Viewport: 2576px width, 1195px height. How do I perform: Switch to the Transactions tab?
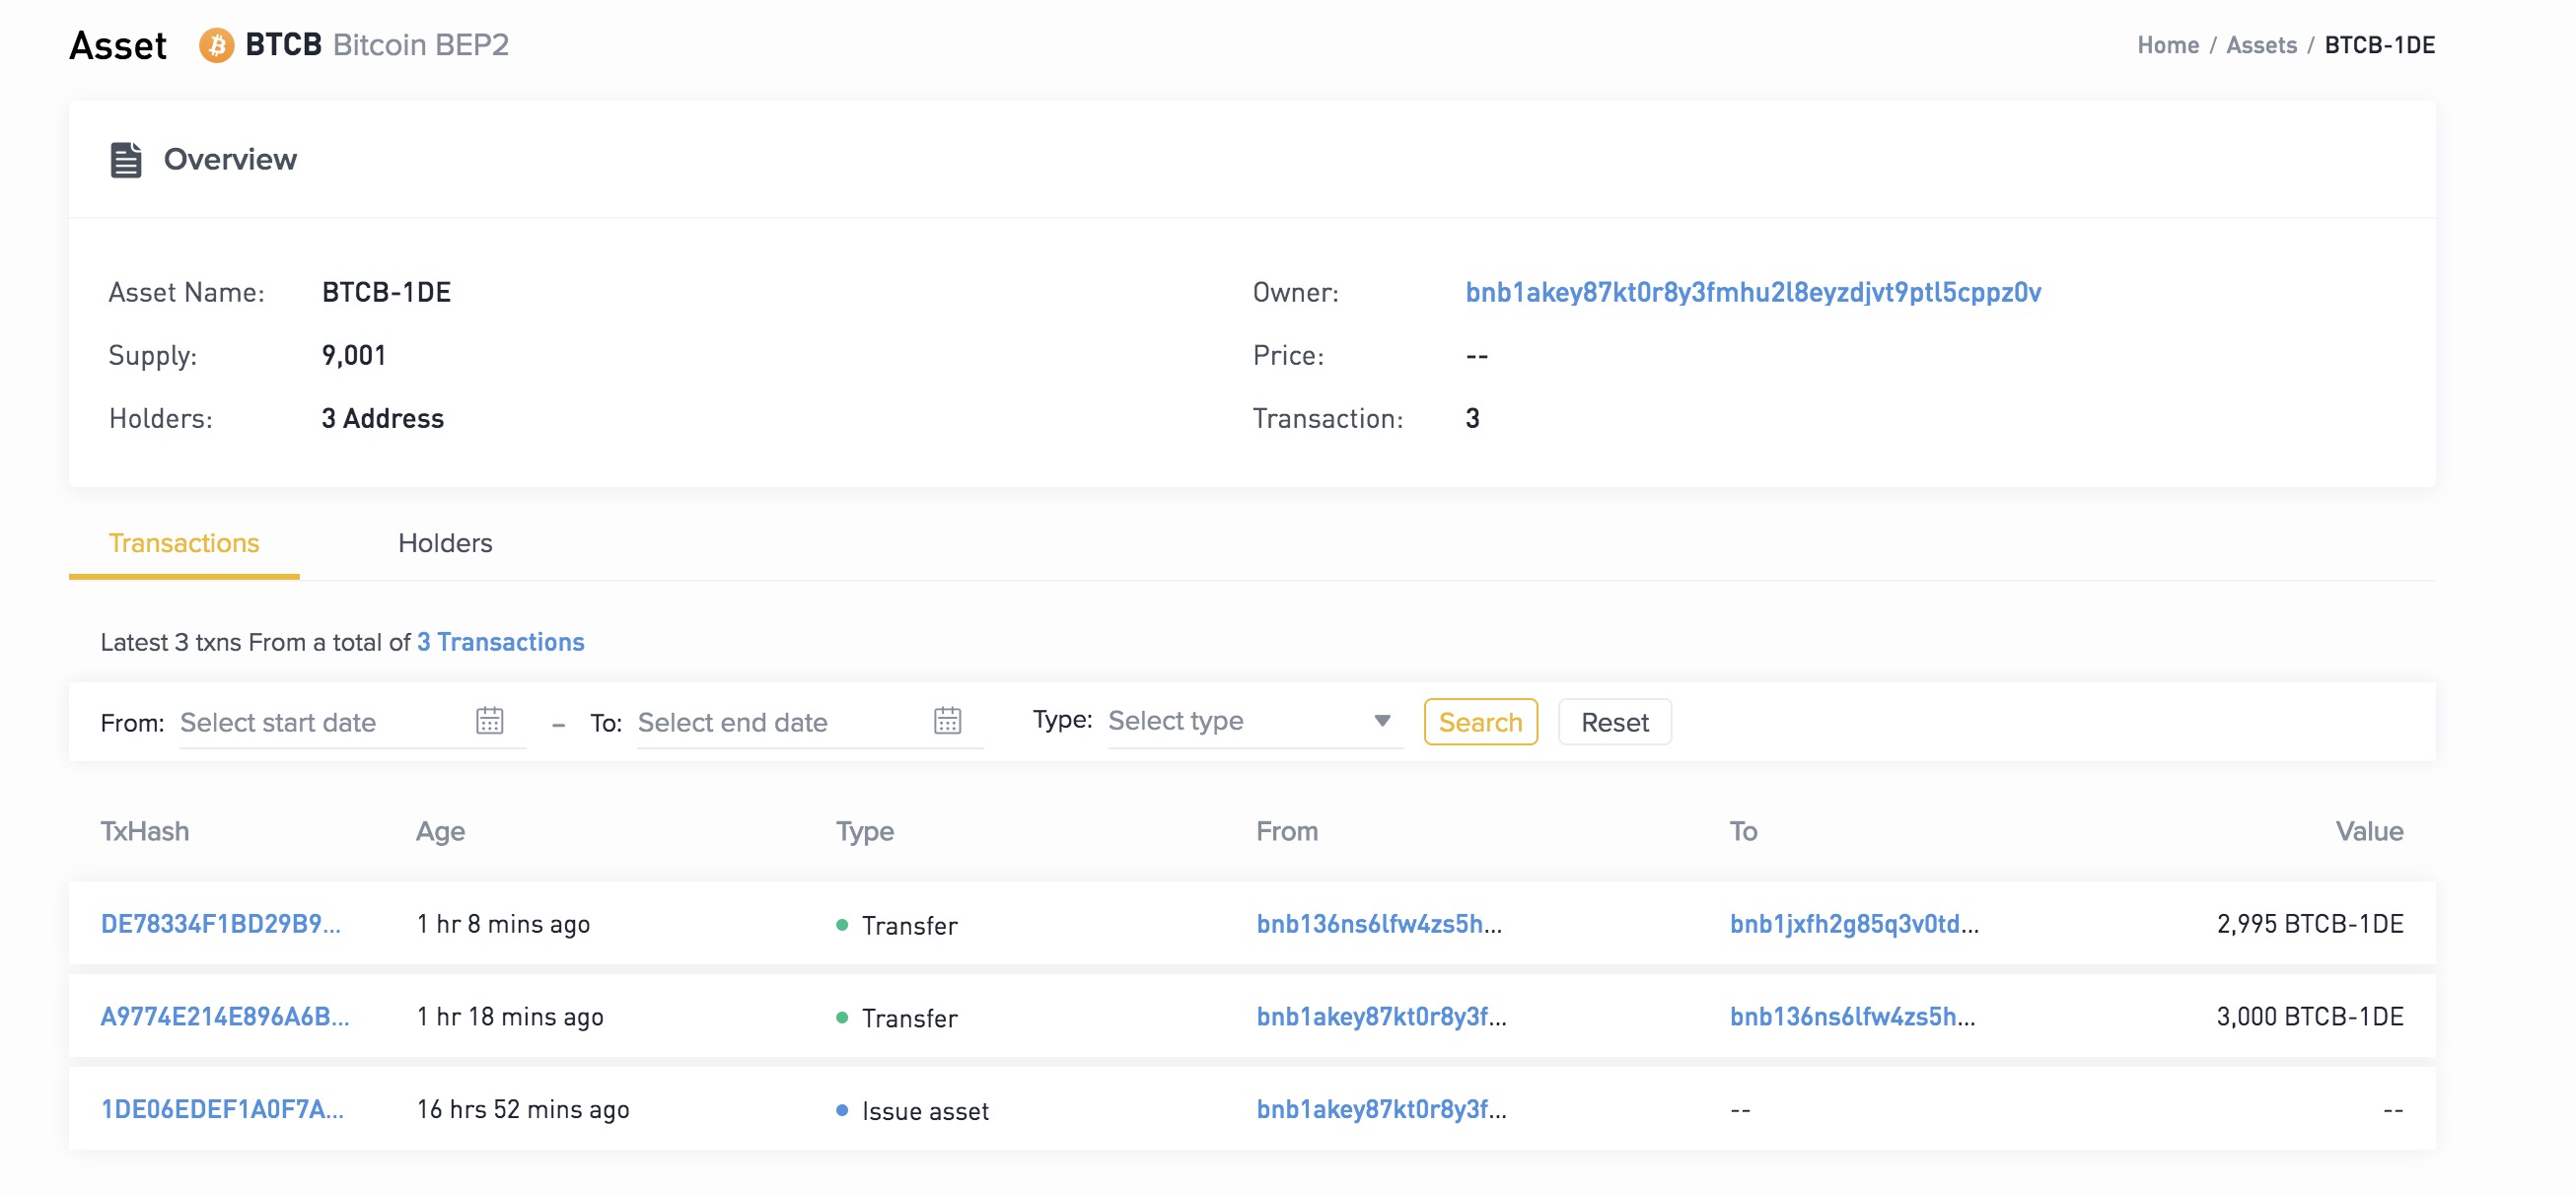coord(184,543)
